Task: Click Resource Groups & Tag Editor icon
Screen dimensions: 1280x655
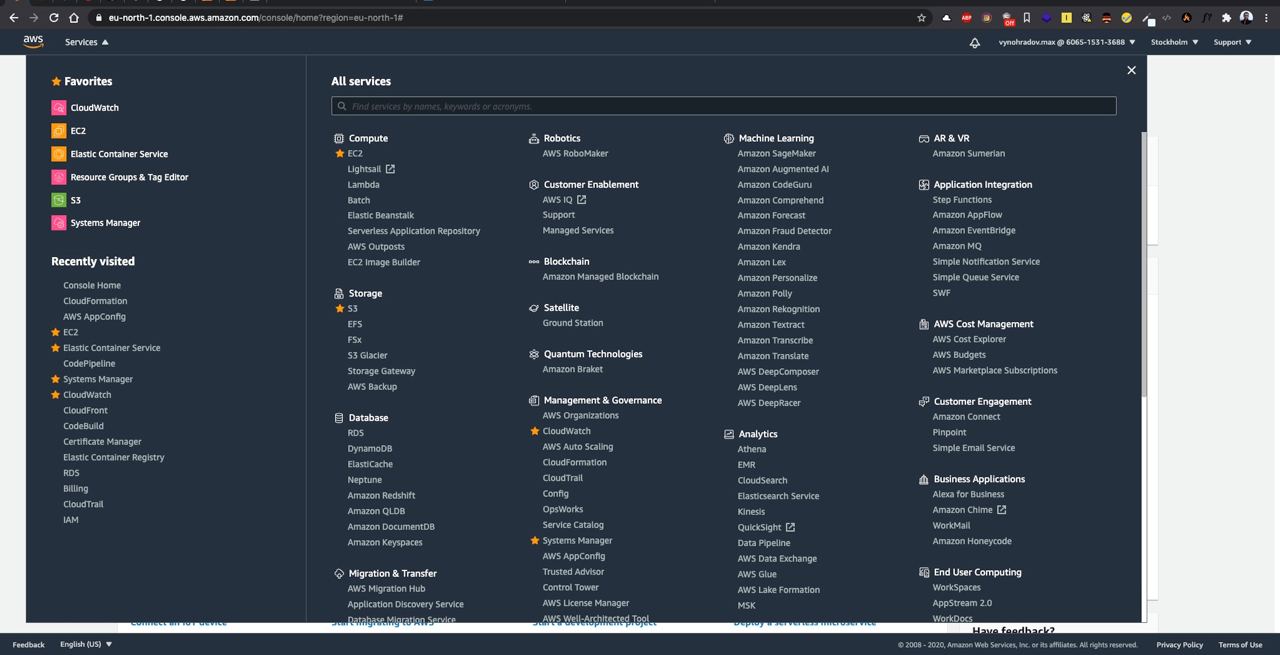Action: click(x=59, y=177)
